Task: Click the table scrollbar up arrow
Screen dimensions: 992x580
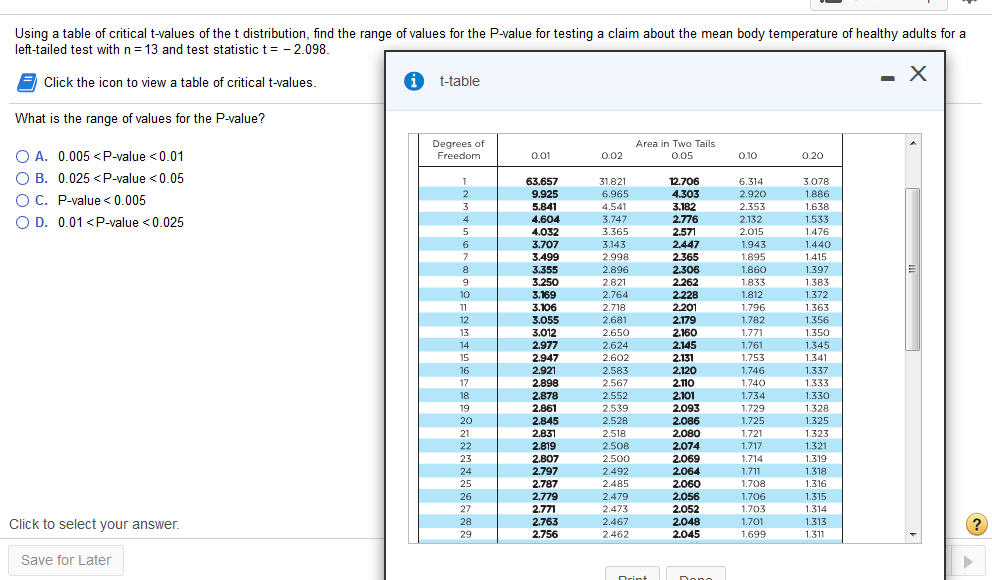Action: pos(911,141)
